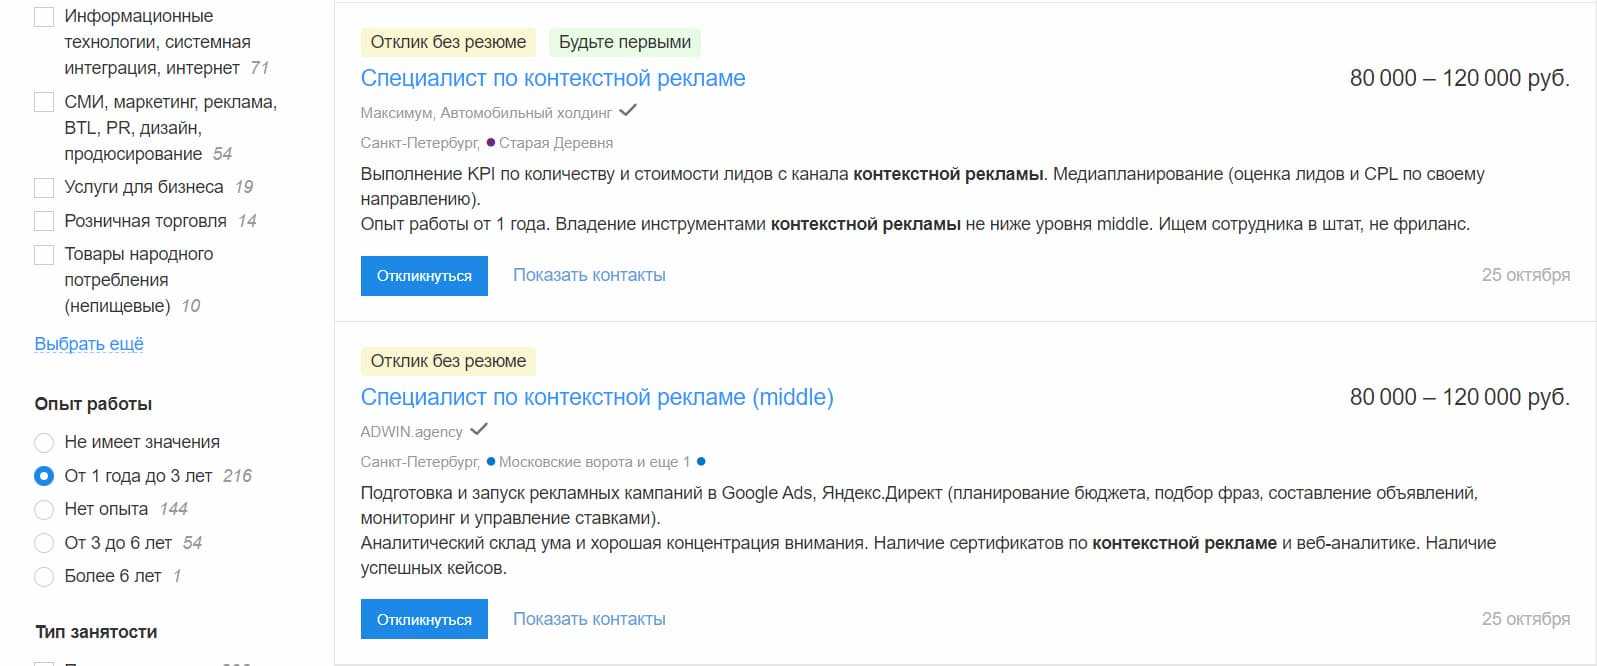Viewport: 1597px width, 666px height.
Task: Select Более 6 лет experience option
Action: [44, 577]
